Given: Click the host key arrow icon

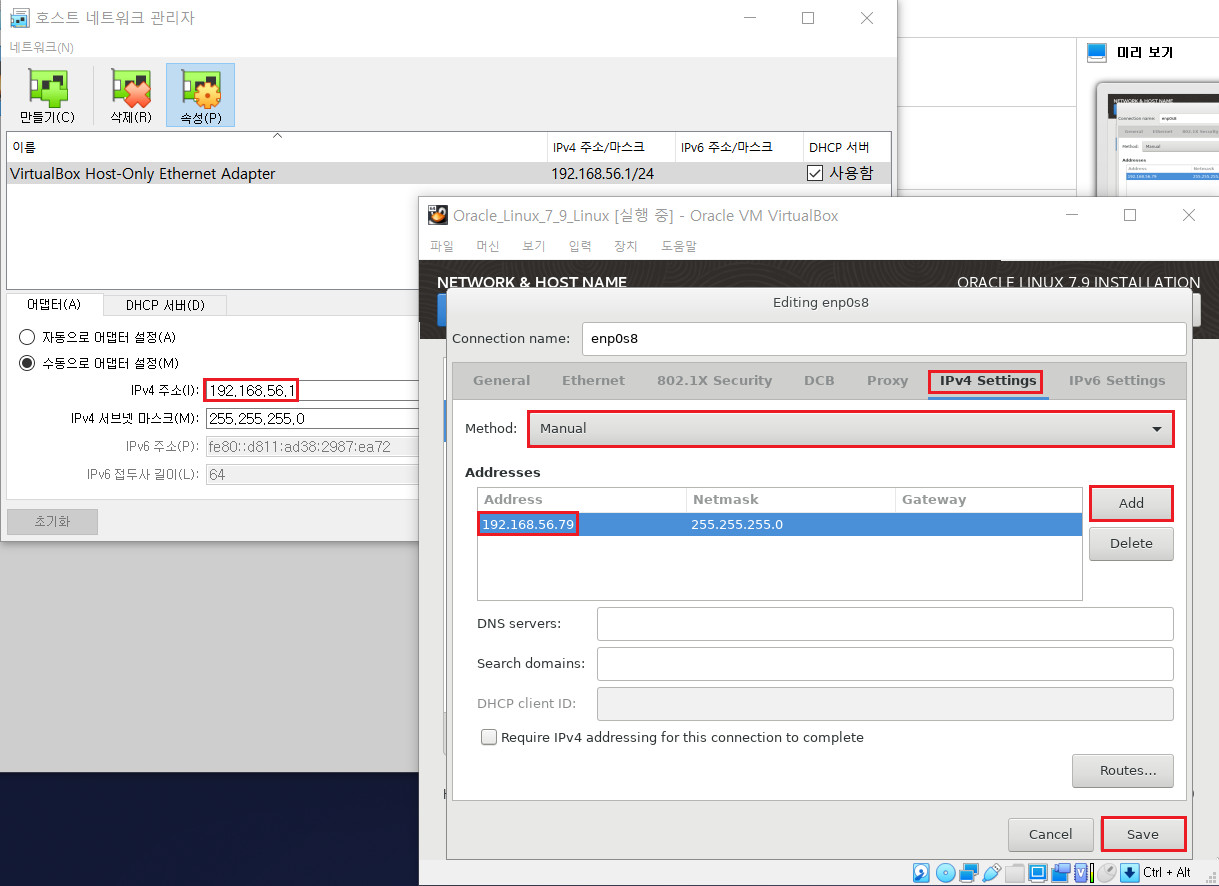Looking at the screenshot, I should click(1130, 872).
